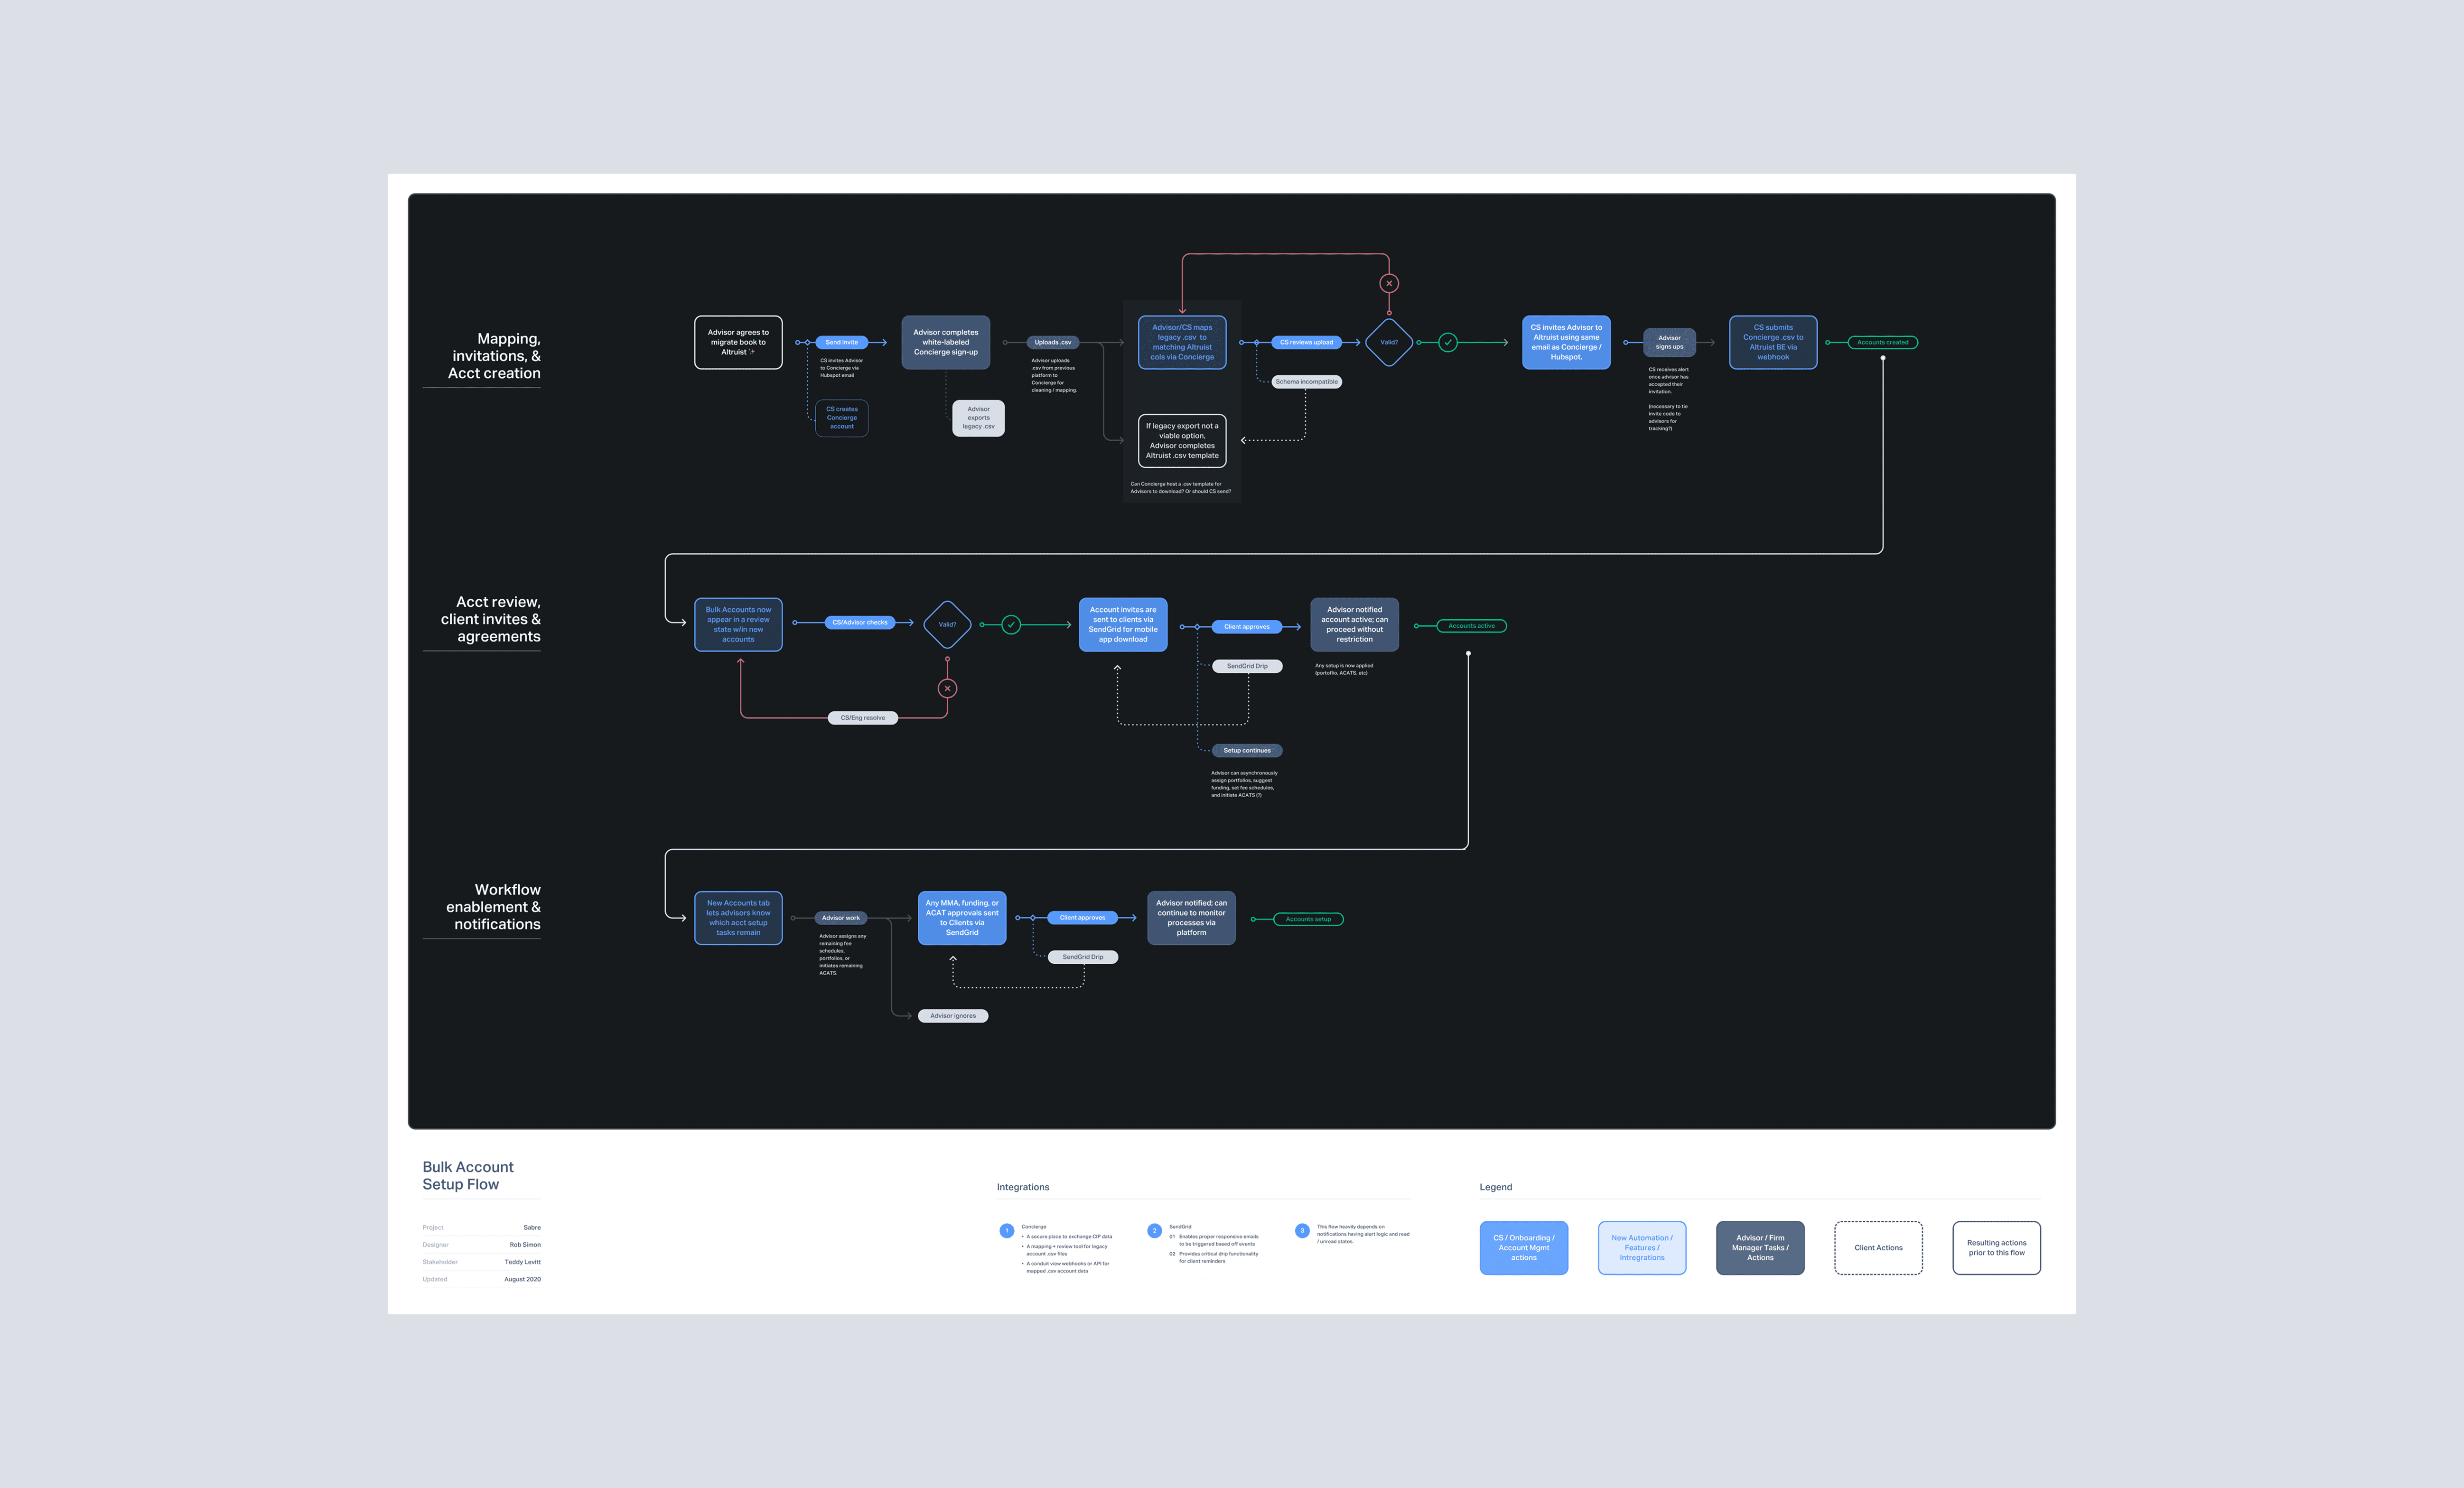The height and width of the screenshot is (1488, 2464).
Task: Click the CS / Onboarding legend swatch
Action: (1523, 1248)
